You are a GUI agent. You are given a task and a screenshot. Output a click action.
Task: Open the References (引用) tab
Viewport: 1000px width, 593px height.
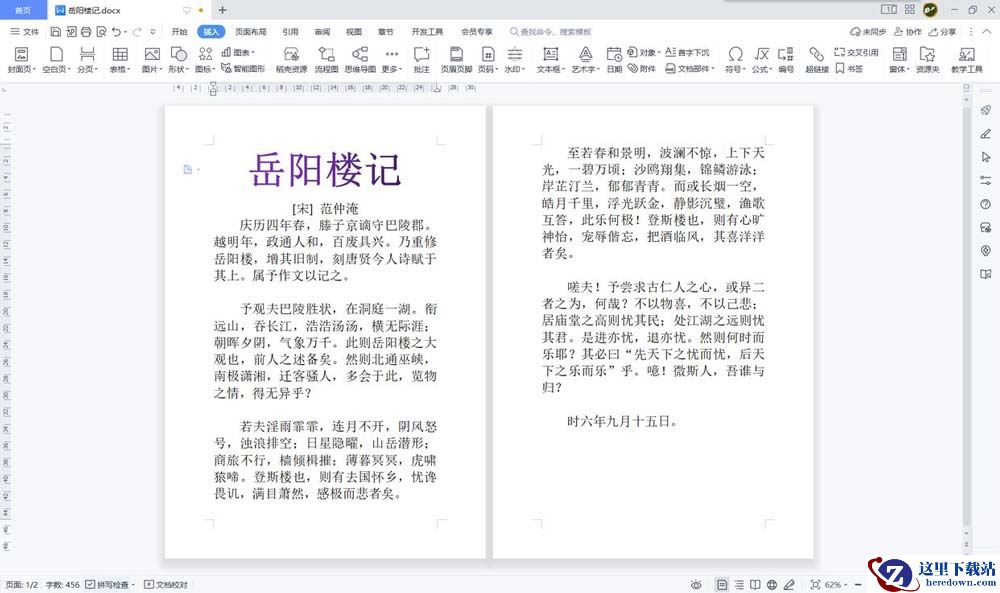pyautogui.click(x=290, y=31)
